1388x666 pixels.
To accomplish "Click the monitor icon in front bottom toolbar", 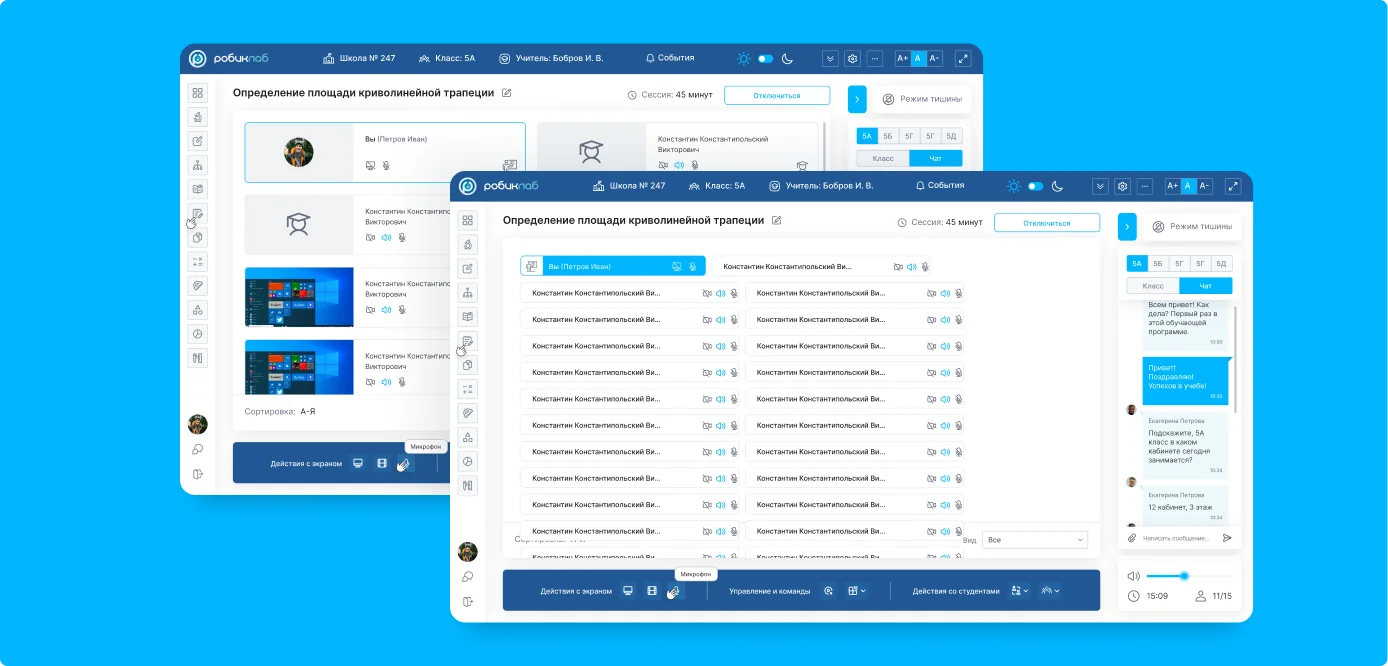I will 628,591.
